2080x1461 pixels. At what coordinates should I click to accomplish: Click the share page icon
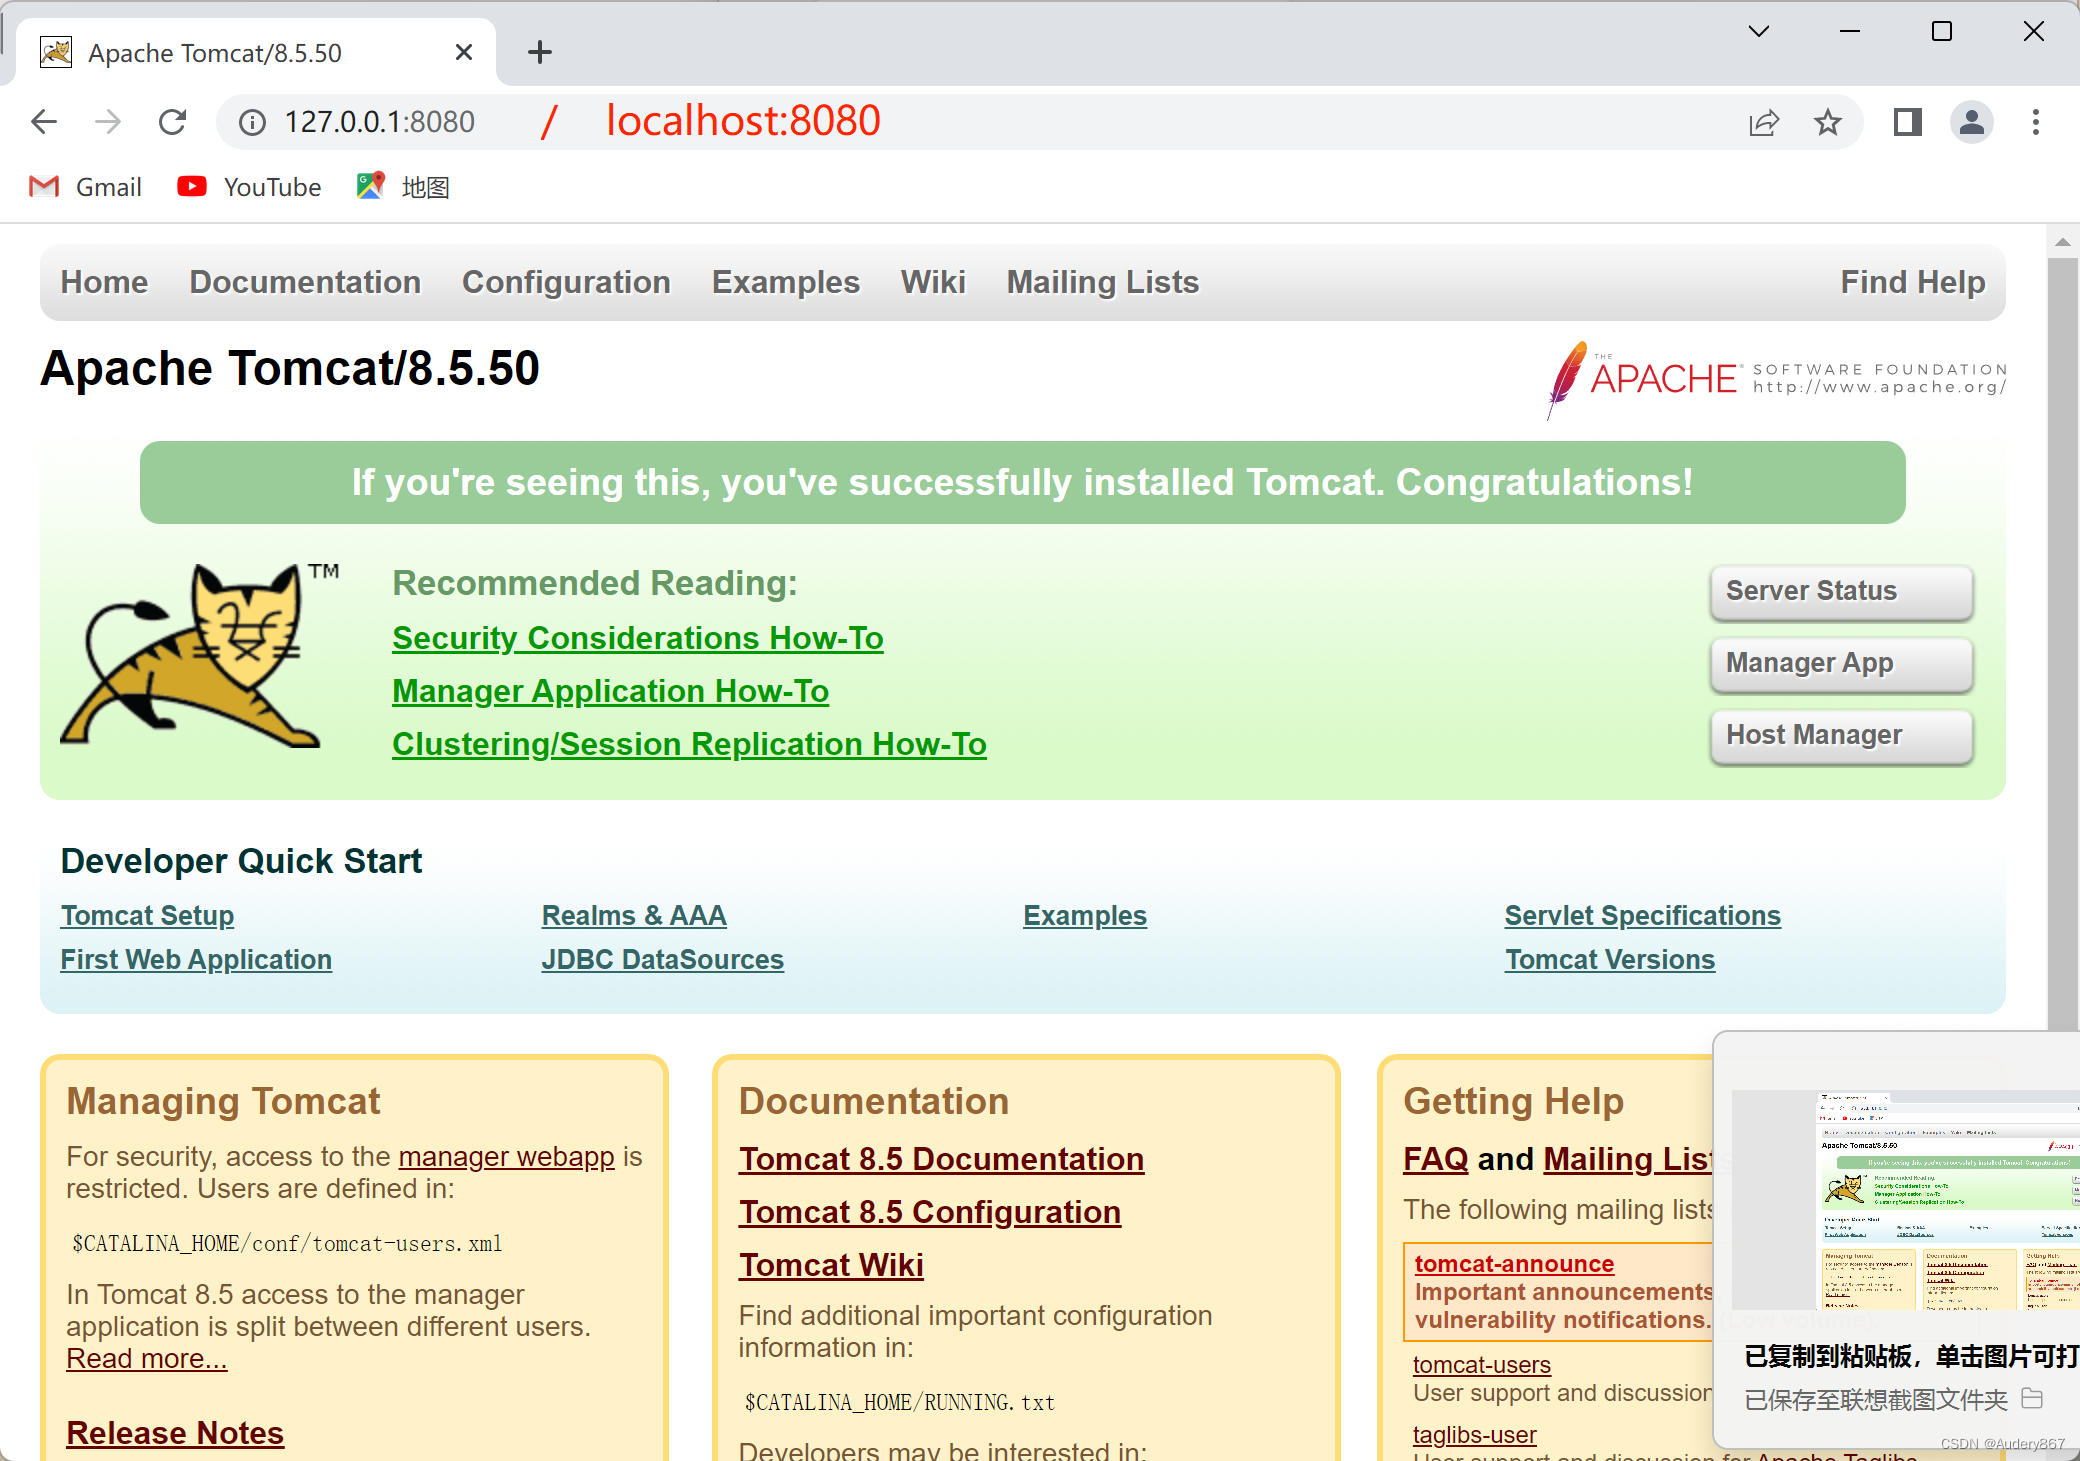tap(1764, 122)
